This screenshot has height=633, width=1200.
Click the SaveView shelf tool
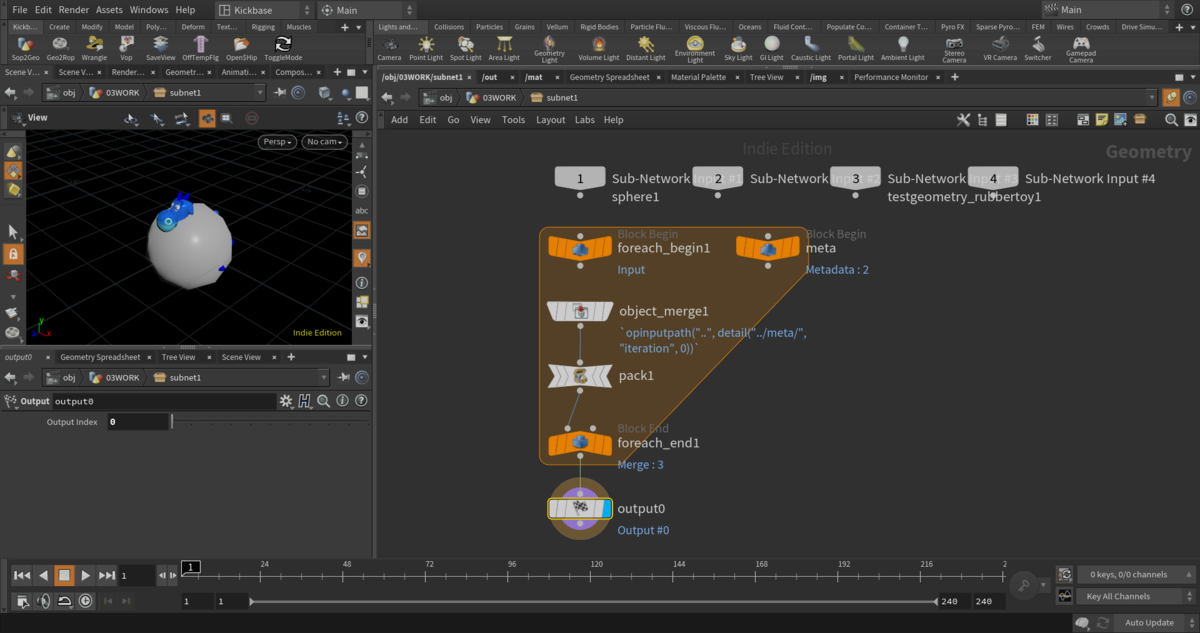pos(160,48)
